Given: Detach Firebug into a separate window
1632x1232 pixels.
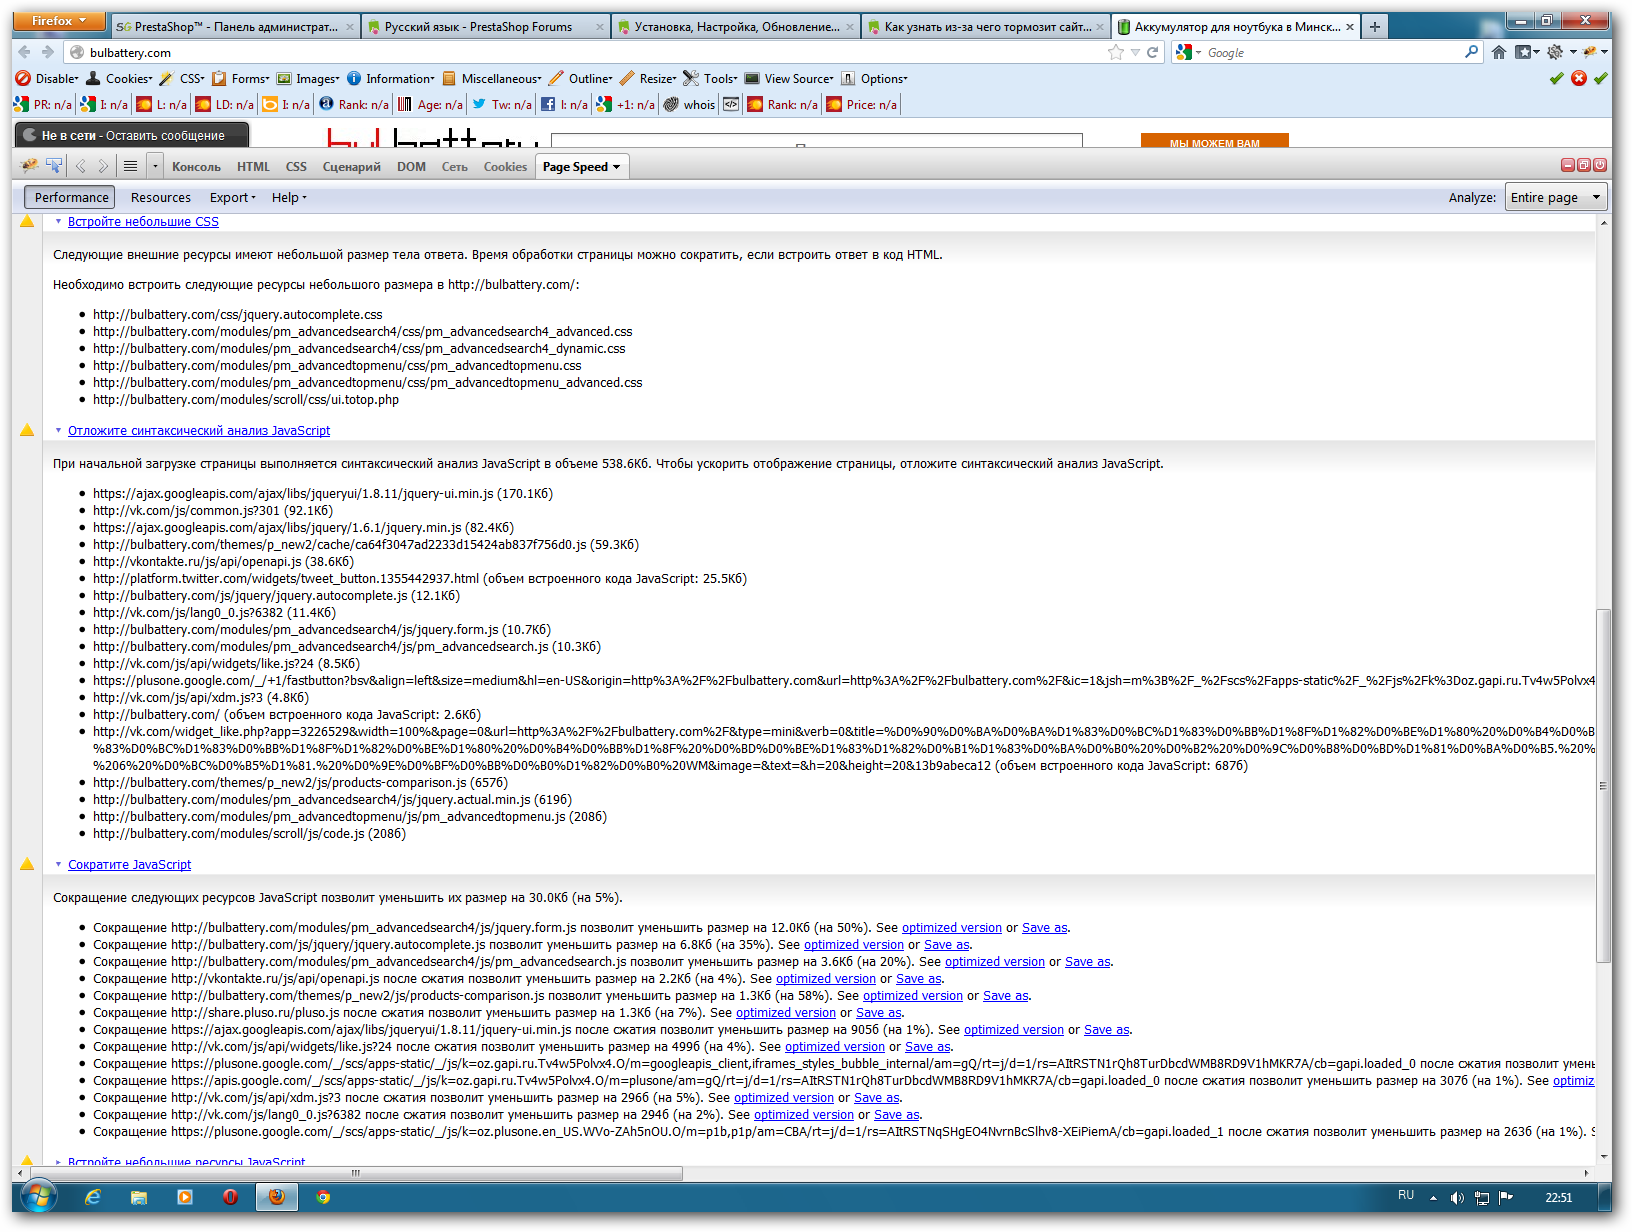Looking at the screenshot, I should pyautogui.click(x=1584, y=165).
